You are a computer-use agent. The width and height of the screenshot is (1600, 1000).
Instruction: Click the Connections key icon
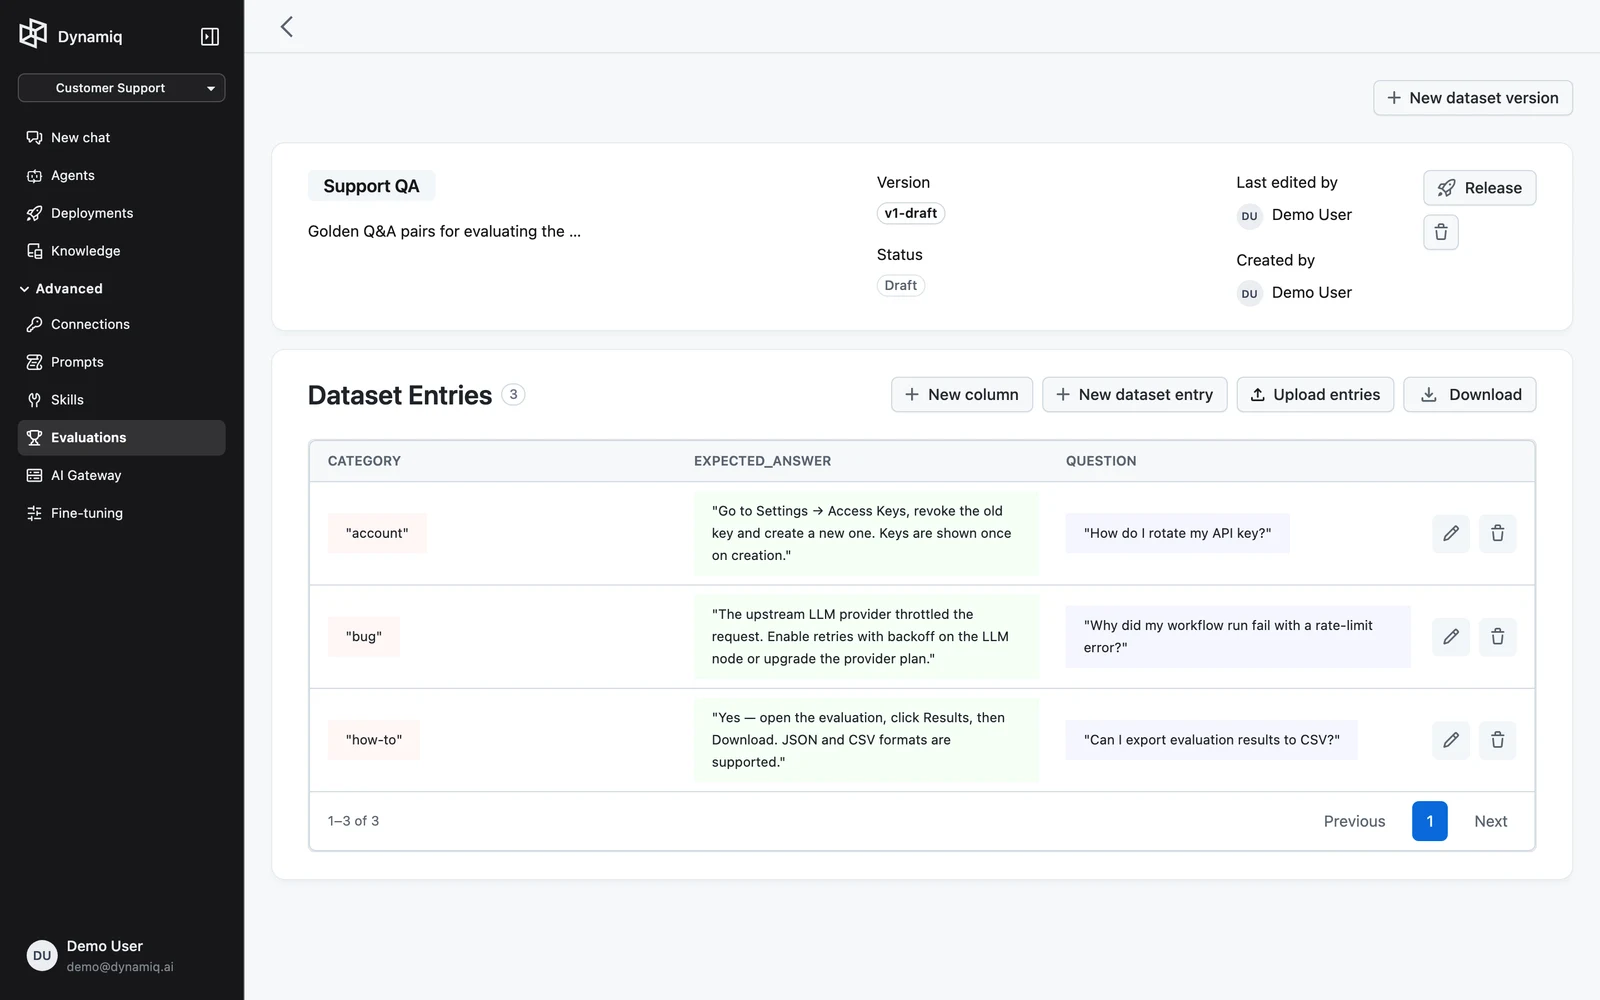34,325
